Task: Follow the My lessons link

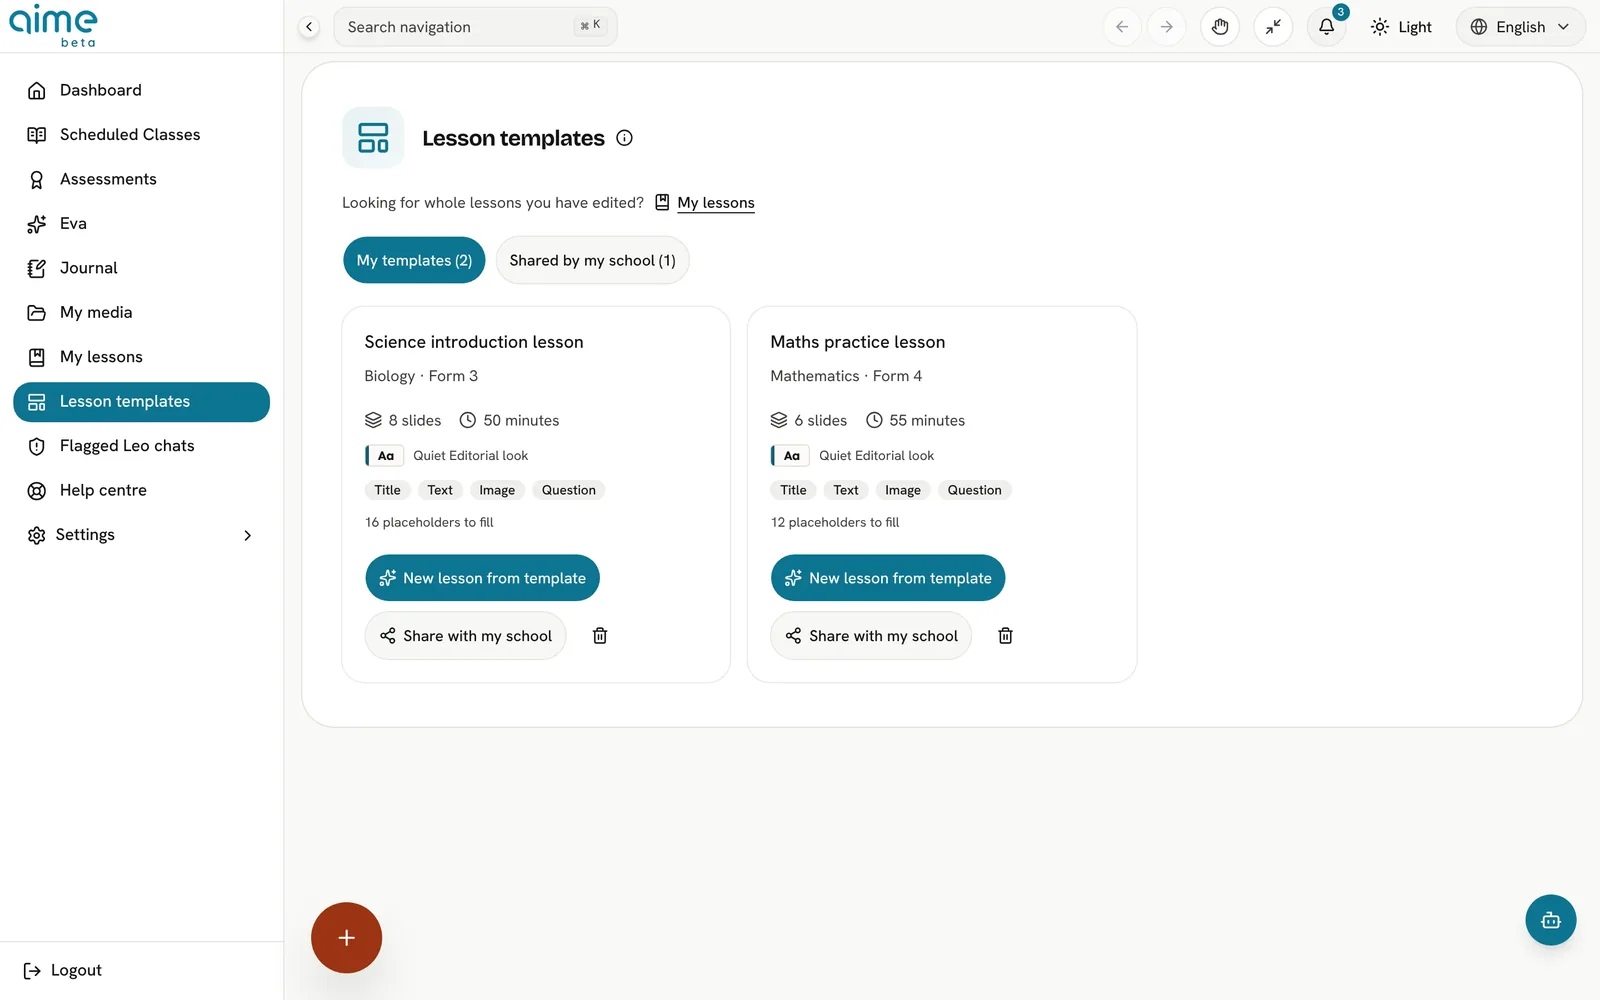Action: [x=716, y=203]
